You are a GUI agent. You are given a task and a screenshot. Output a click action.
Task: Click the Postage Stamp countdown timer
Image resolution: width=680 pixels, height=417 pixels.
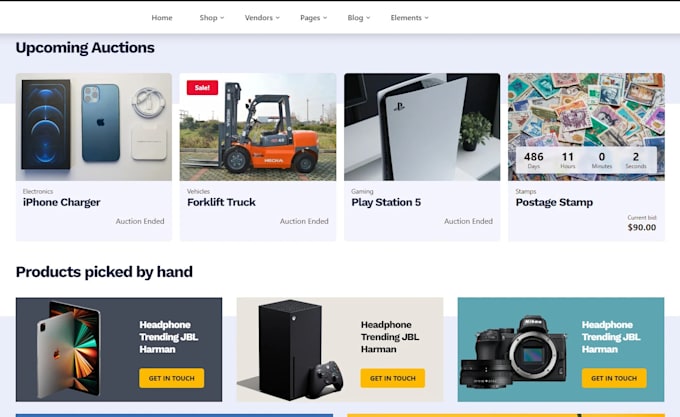[x=586, y=160]
